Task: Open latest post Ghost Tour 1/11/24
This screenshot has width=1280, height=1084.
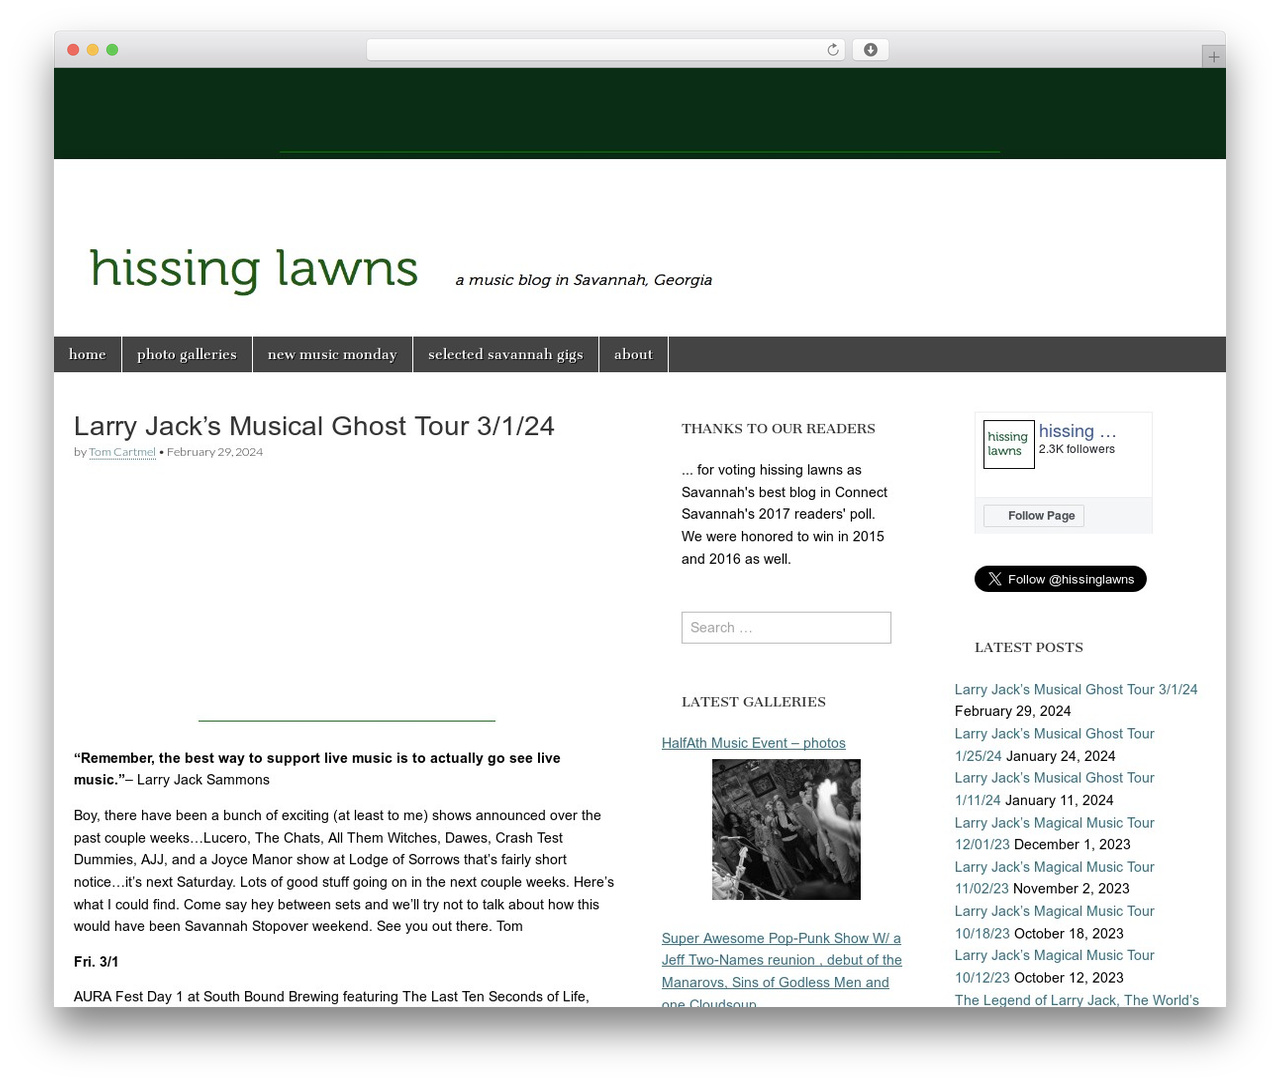Action: [x=1054, y=789]
